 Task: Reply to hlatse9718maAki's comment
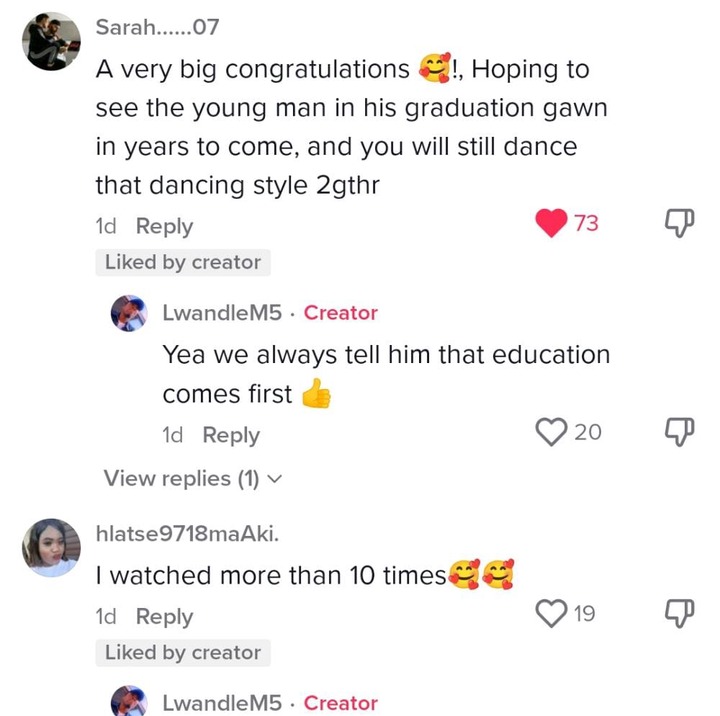[x=164, y=617]
